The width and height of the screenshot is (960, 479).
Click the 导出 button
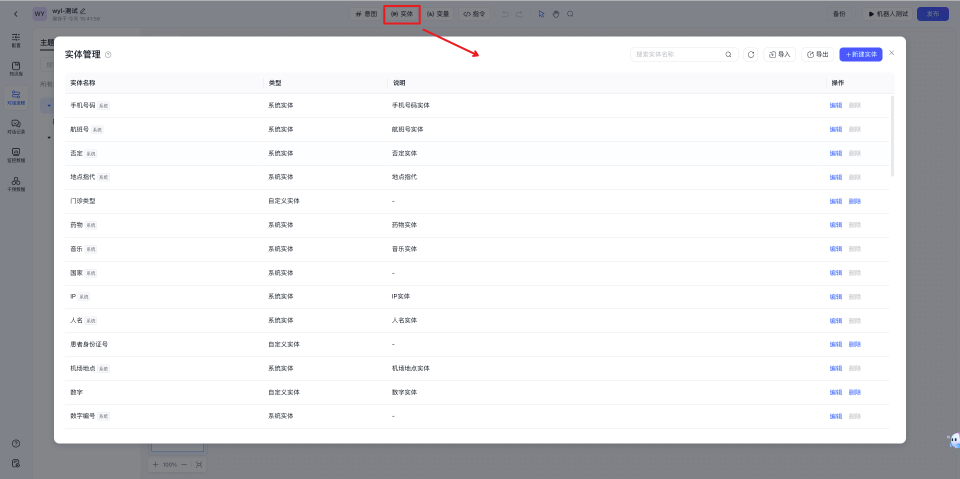(817, 54)
